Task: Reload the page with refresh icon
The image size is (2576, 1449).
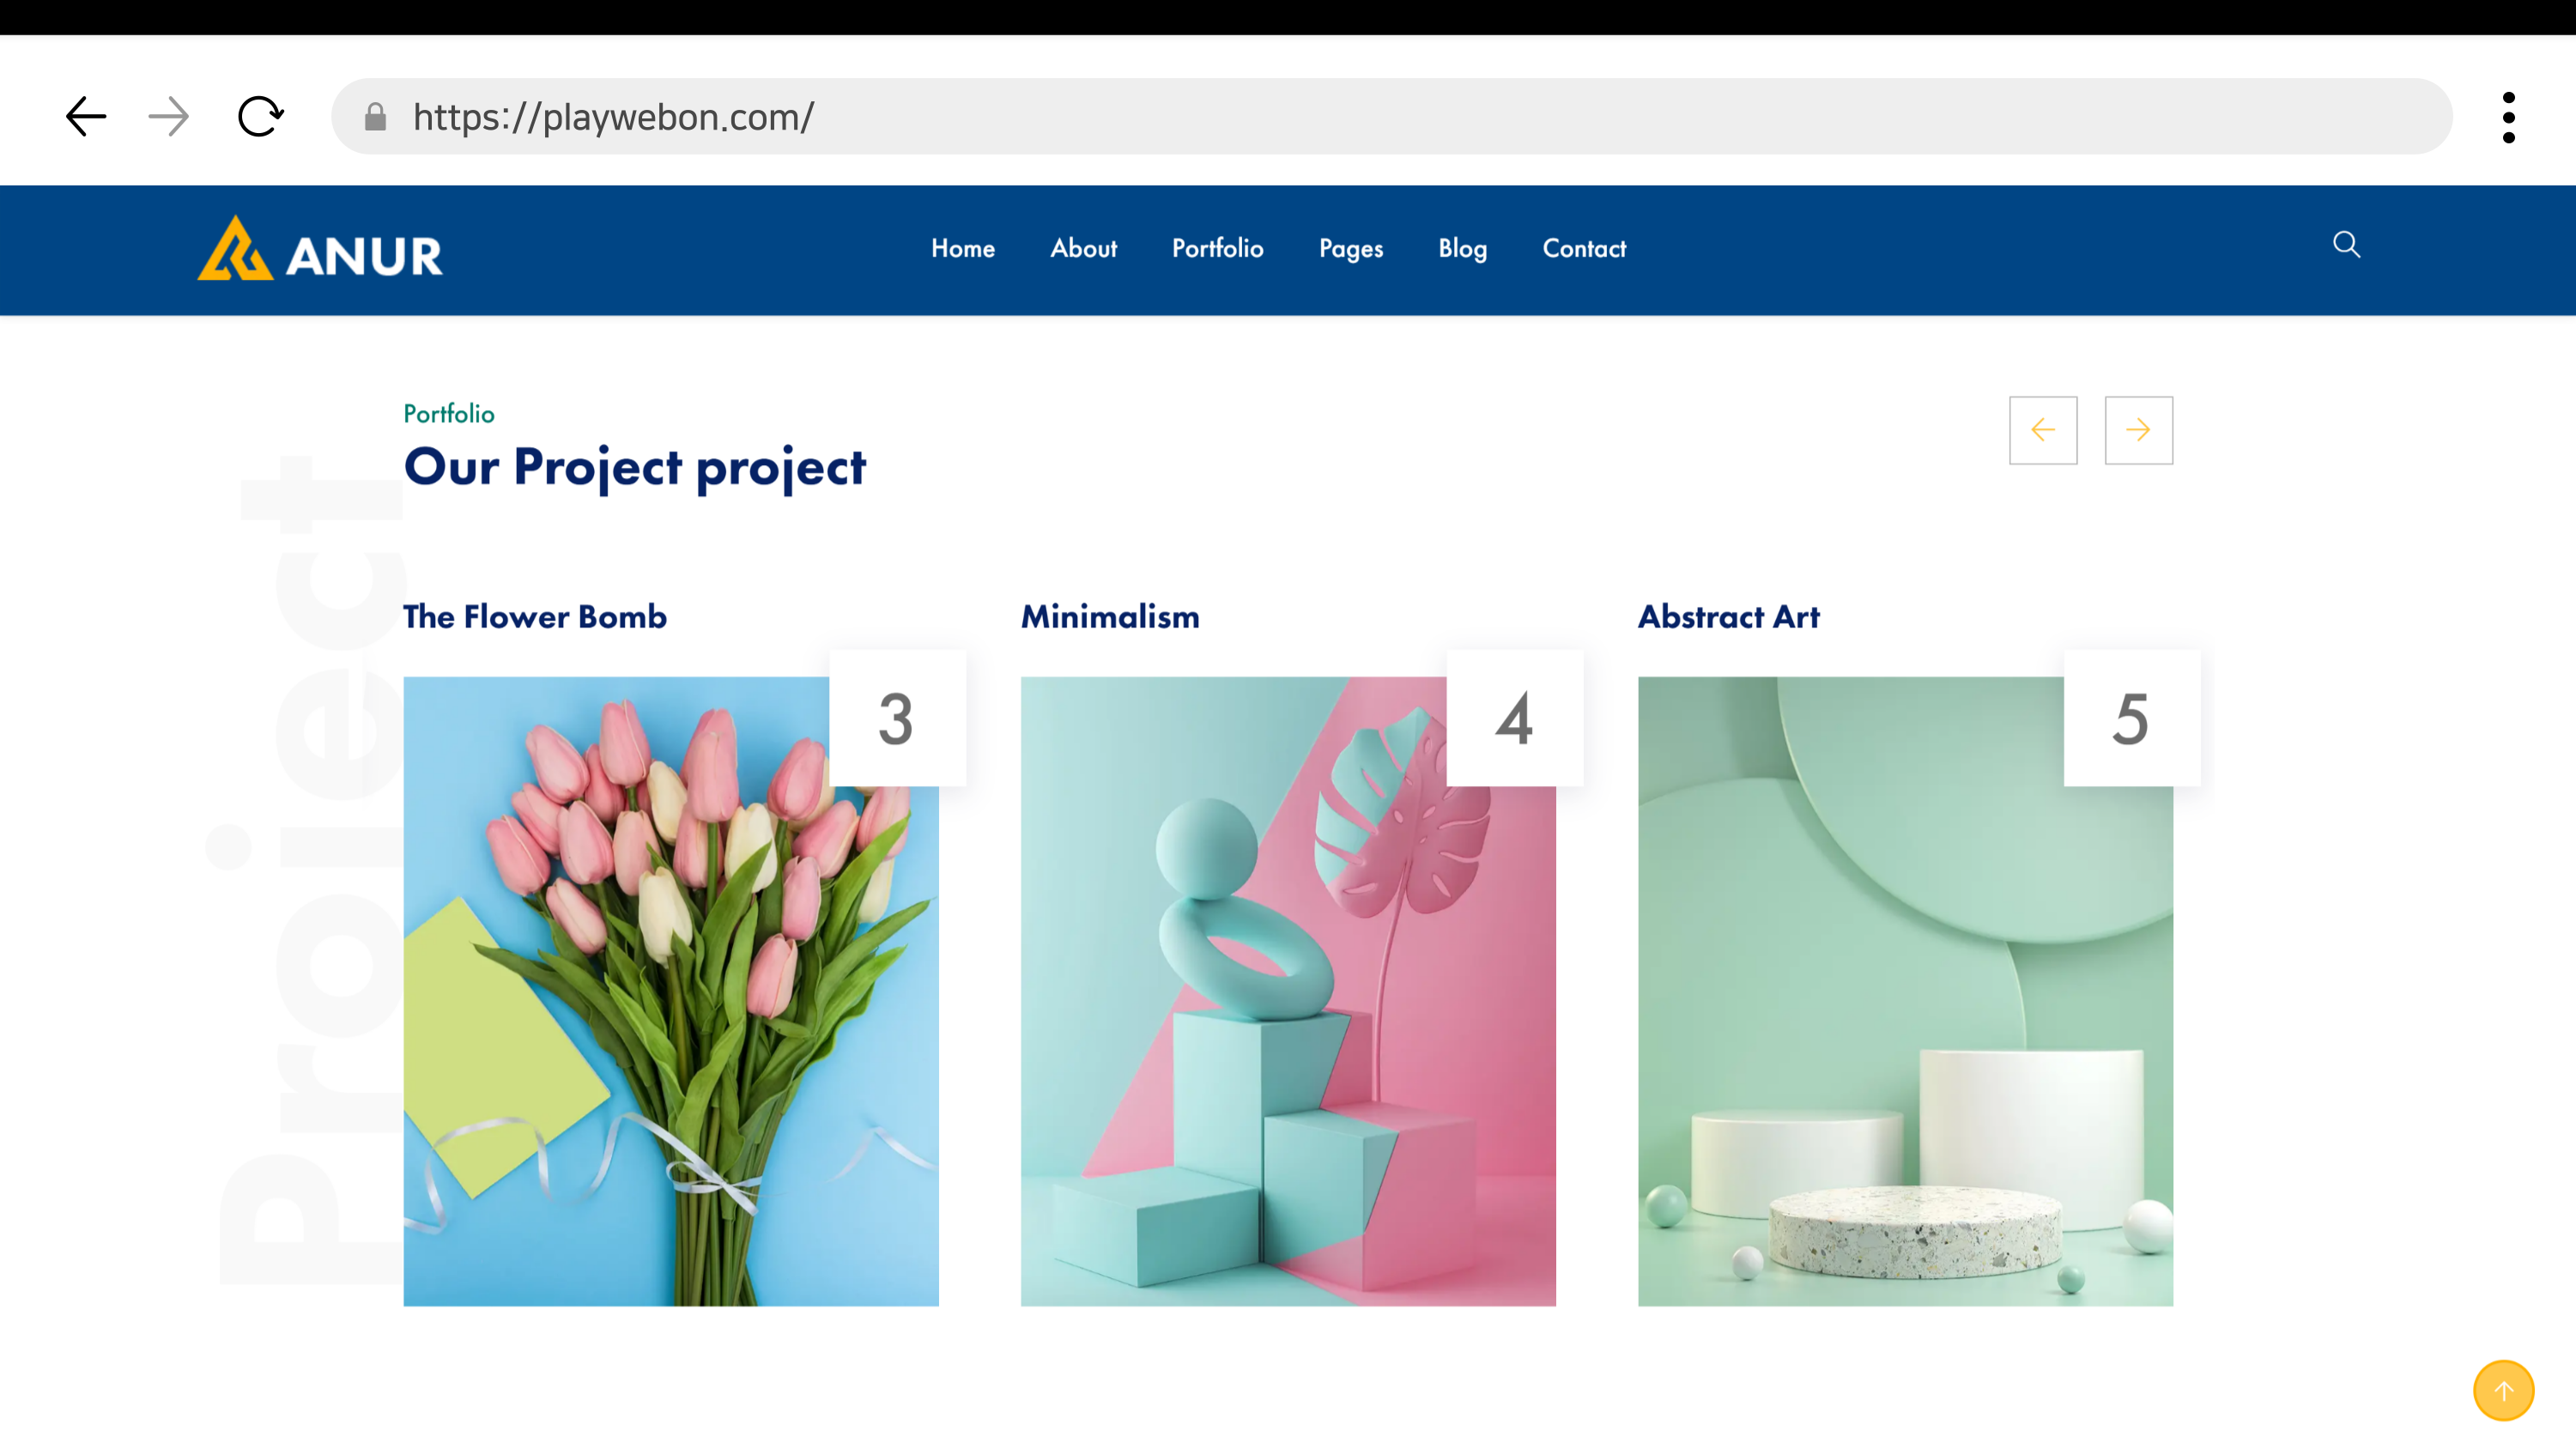Action: click(260, 117)
